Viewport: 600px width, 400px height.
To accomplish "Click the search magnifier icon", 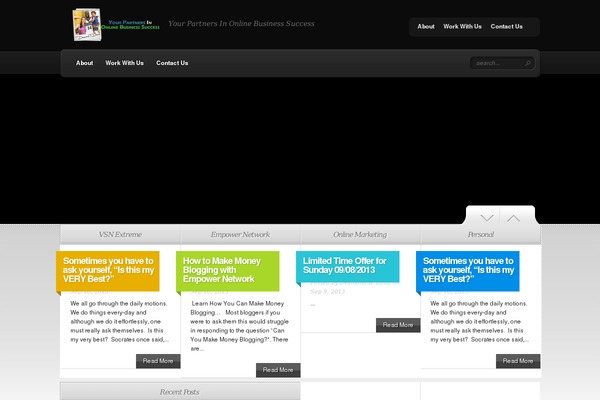I will point(528,63).
